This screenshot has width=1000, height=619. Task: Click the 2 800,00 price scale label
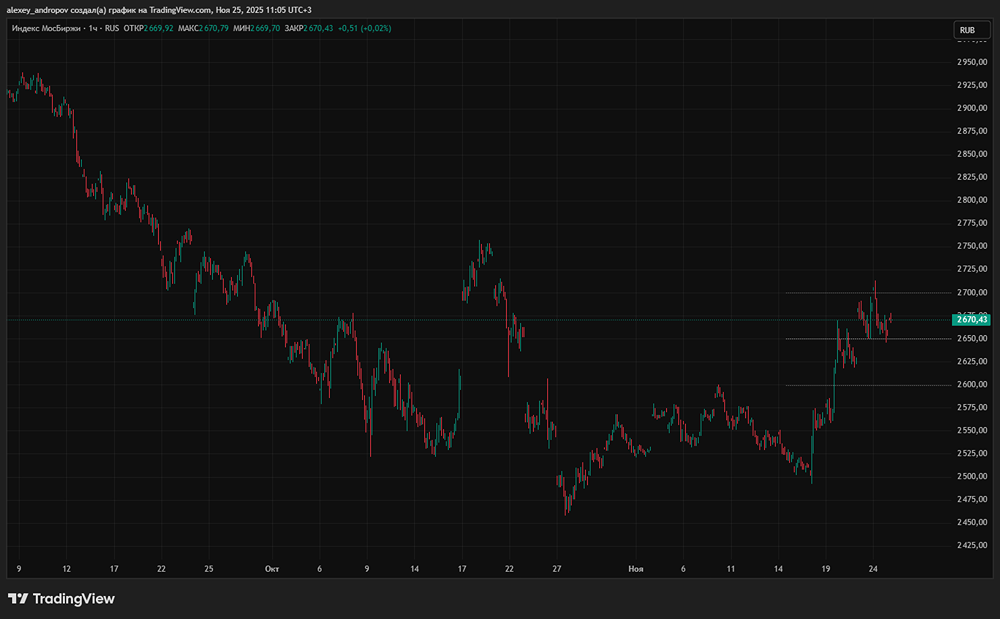(x=972, y=200)
